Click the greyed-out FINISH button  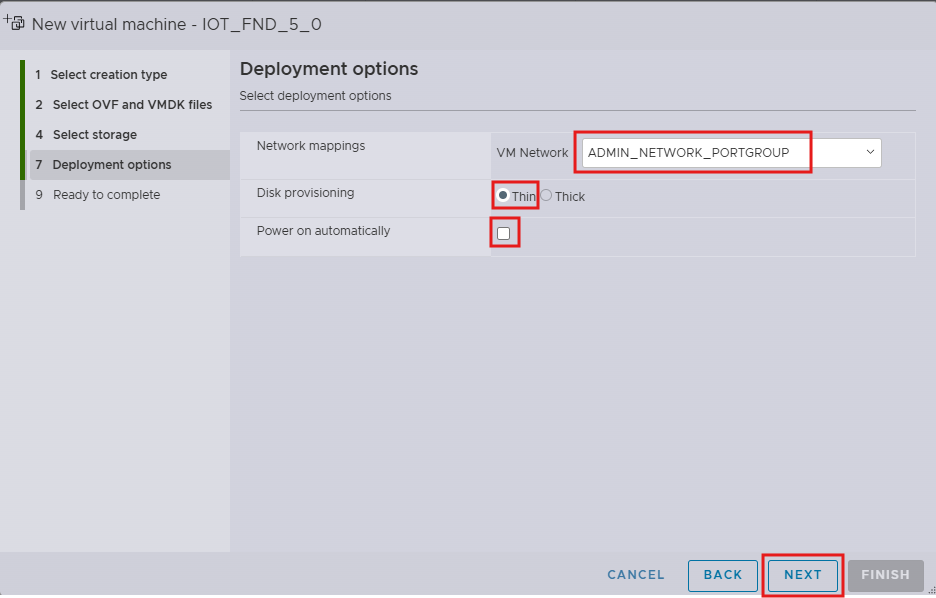886,575
